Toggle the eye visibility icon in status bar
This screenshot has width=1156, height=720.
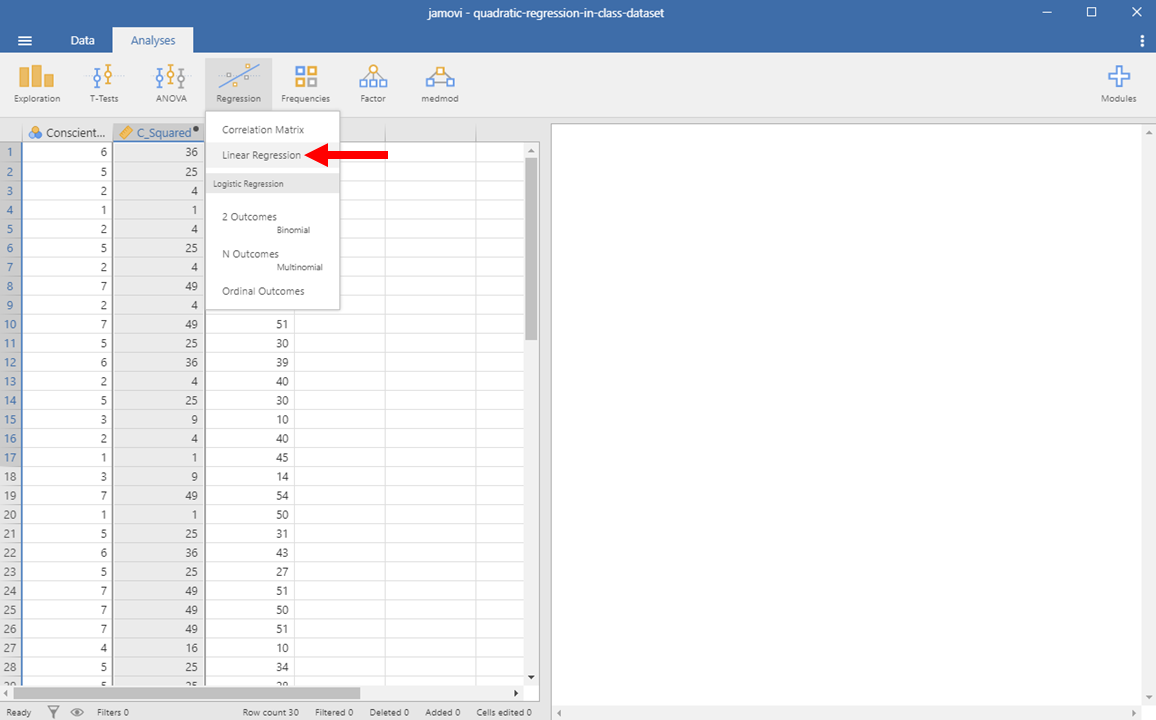[x=77, y=712]
